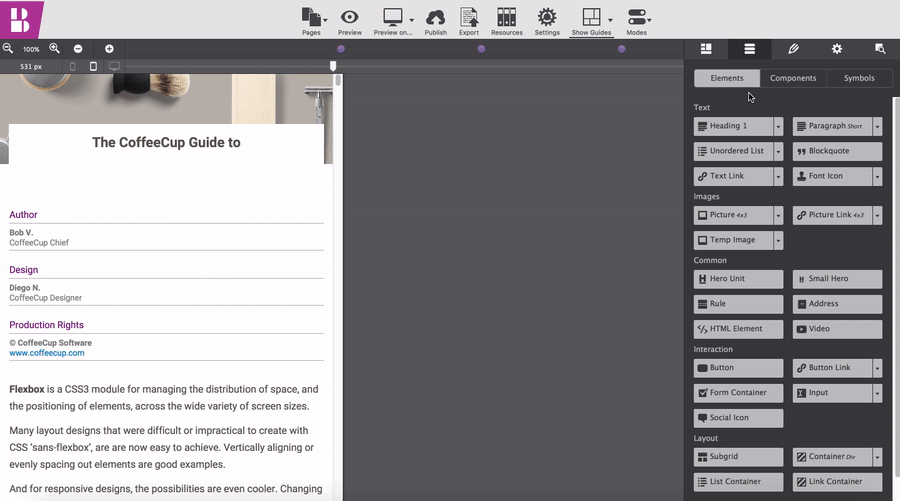This screenshot has width=900, height=501.
Task: Open the design brush panel tab icon
Action: point(793,49)
